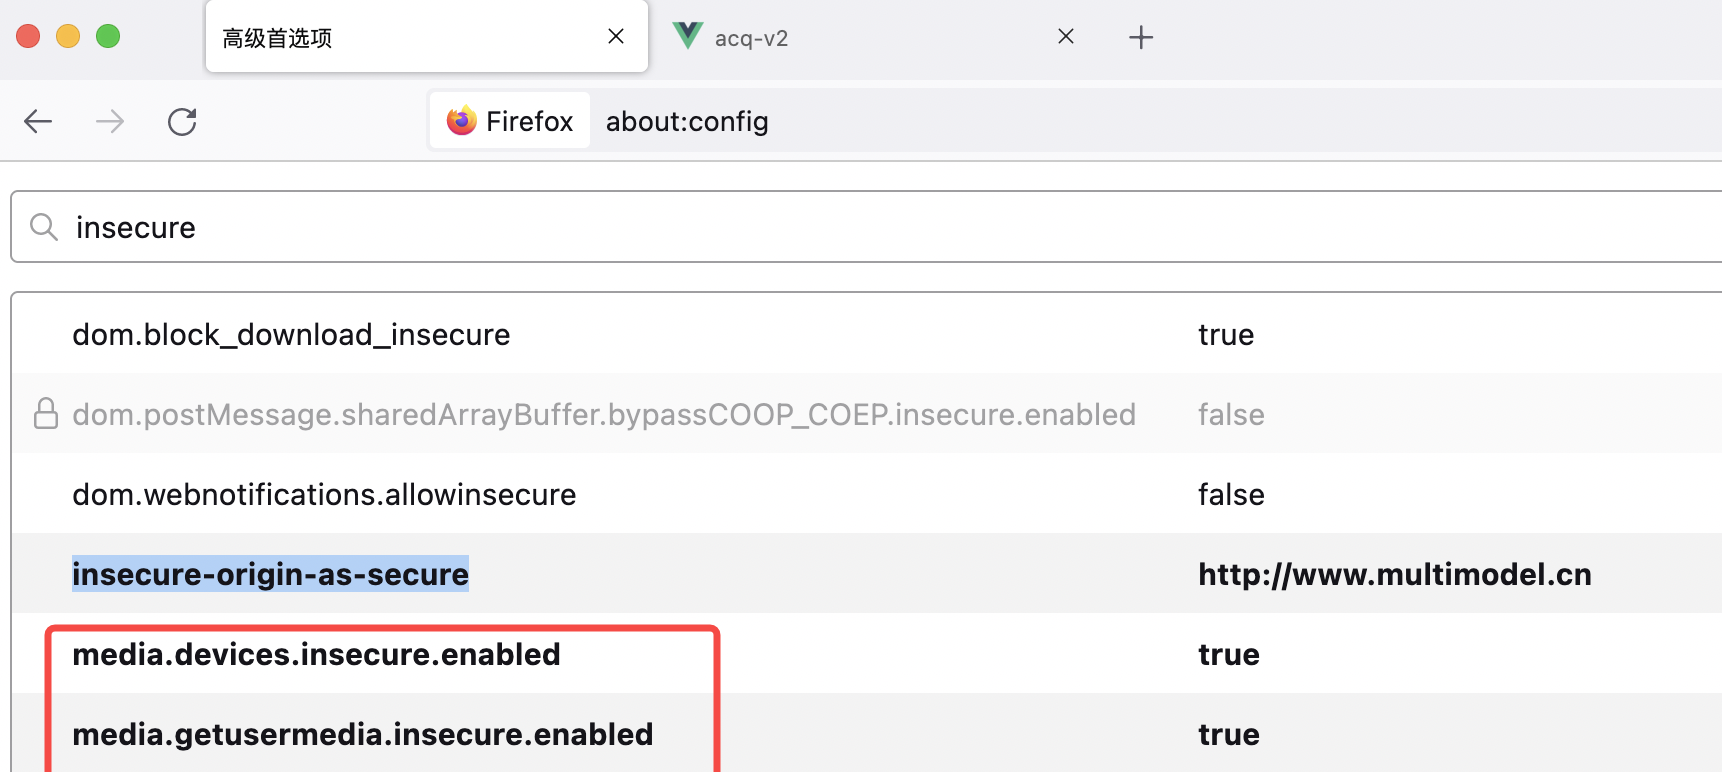The image size is (1722, 772).
Task: Select the insecure-origin-as-secure preference name
Action: click(270, 574)
